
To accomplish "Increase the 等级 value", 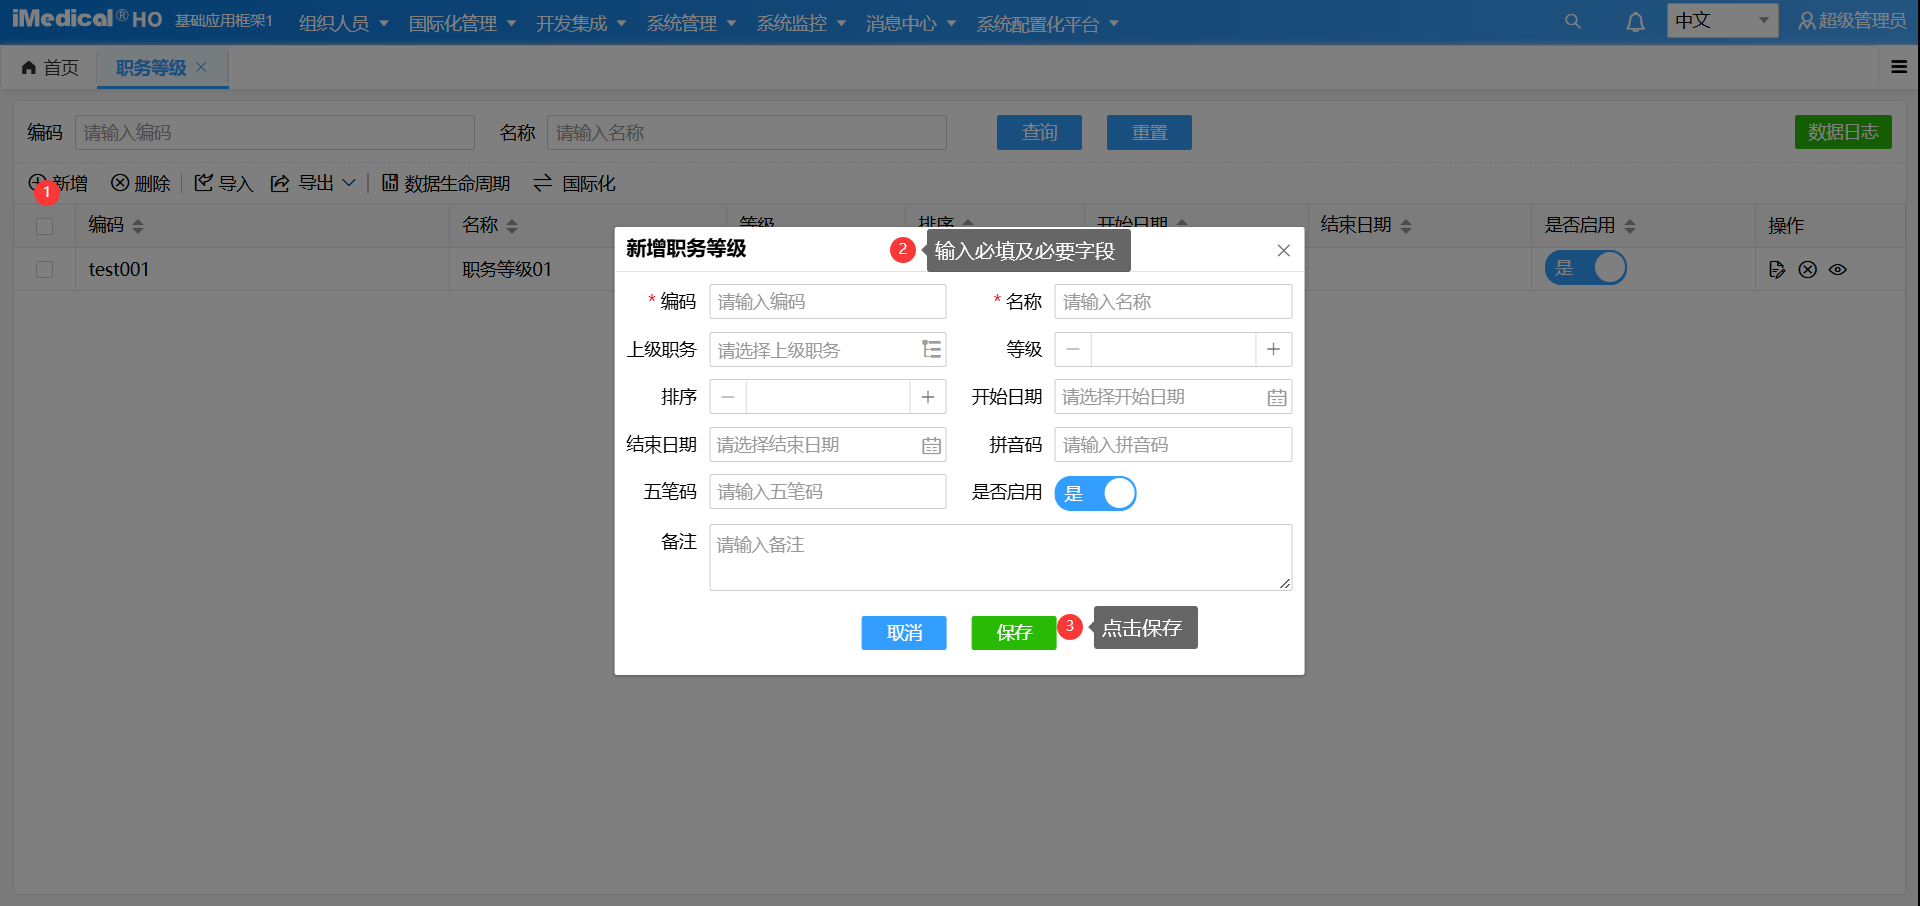I will coord(1273,349).
